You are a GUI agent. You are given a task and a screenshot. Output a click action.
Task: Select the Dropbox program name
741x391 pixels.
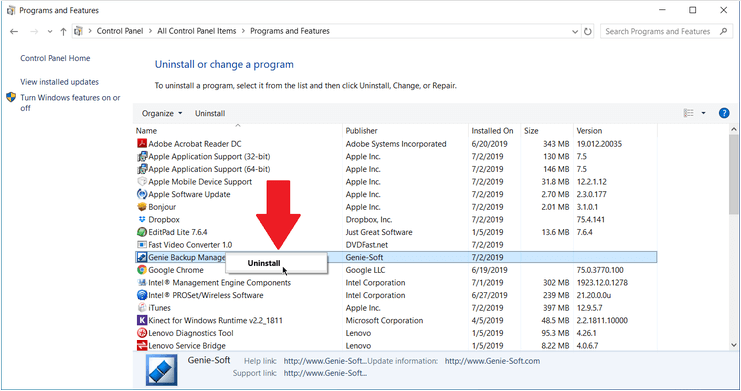[x=164, y=220]
